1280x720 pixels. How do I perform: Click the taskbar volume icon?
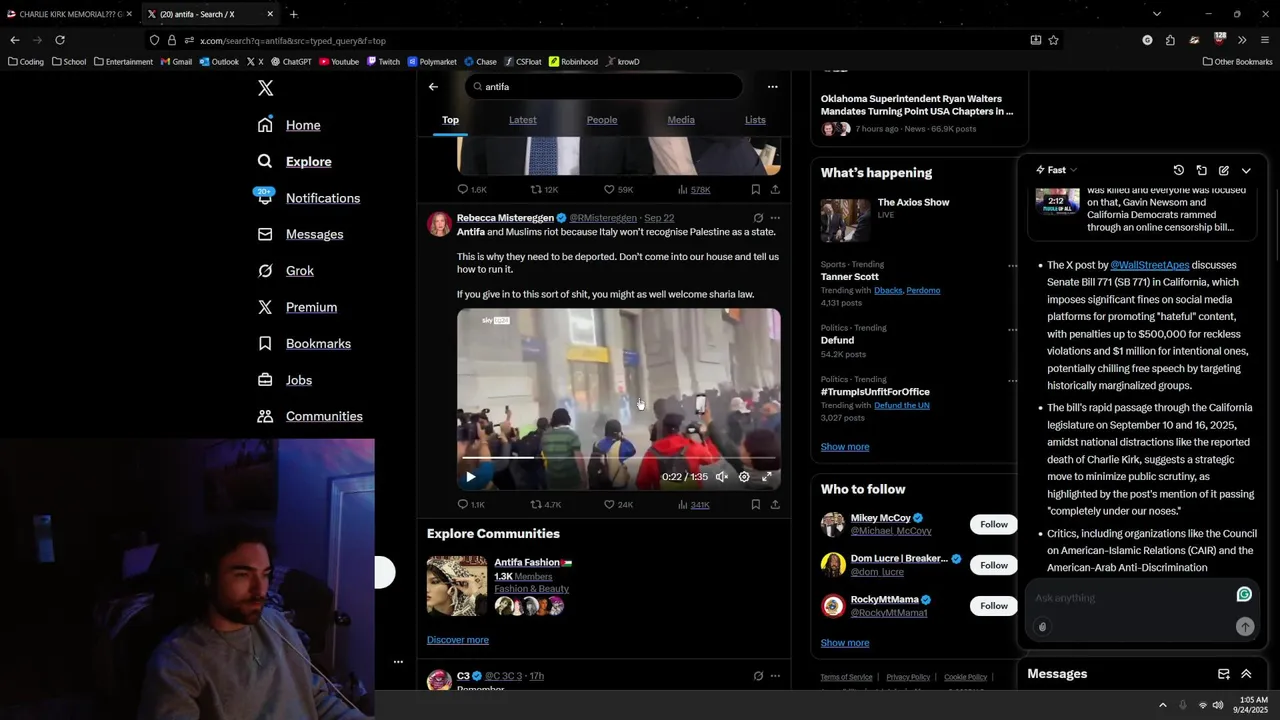click(x=1218, y=705)
